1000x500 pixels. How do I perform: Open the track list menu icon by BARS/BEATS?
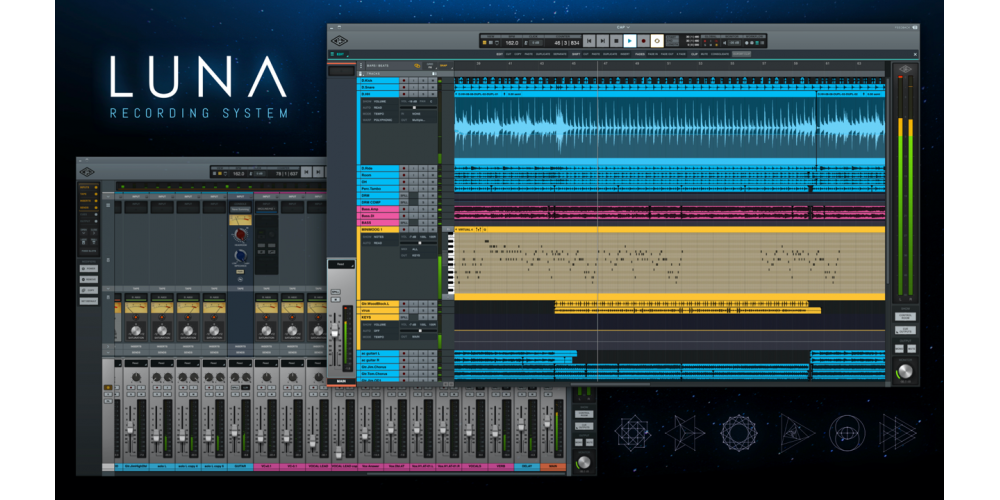pos(362,66)
